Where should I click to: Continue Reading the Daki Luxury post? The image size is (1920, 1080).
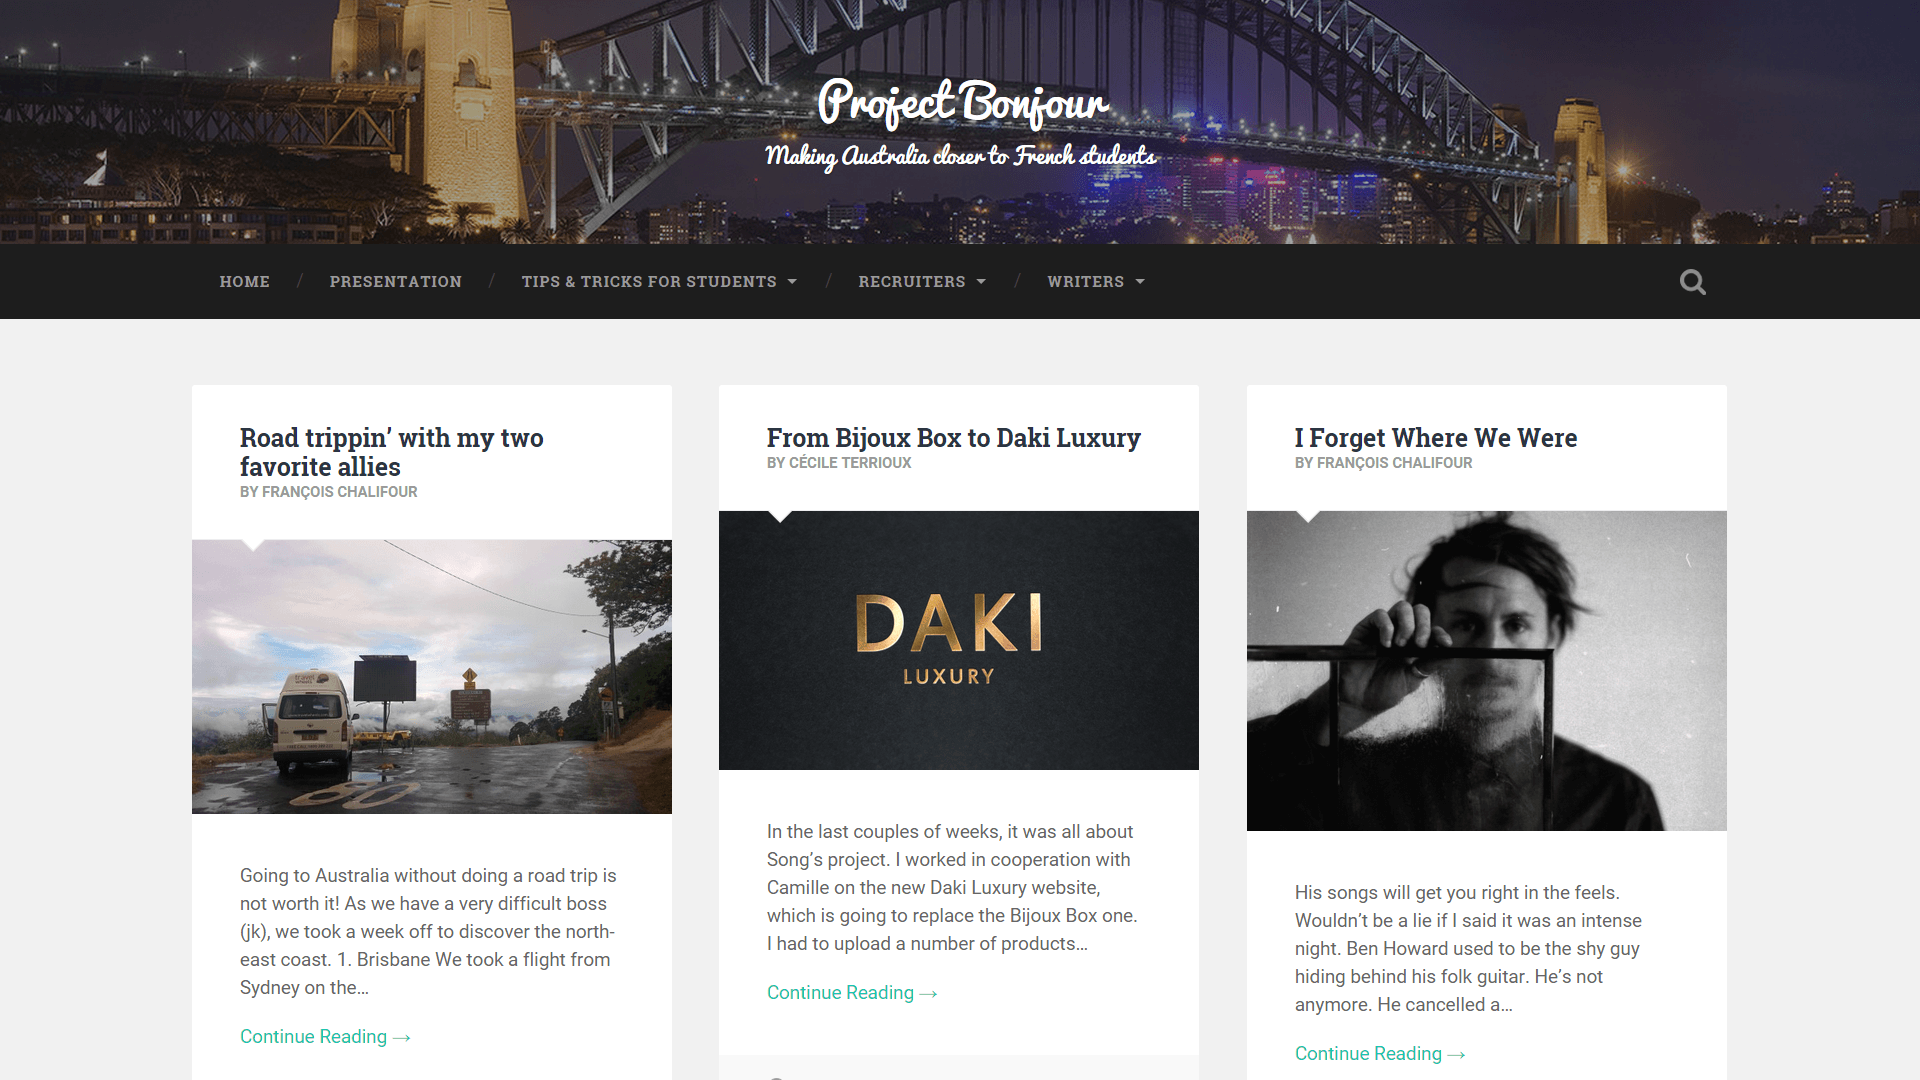pos(852,993)
